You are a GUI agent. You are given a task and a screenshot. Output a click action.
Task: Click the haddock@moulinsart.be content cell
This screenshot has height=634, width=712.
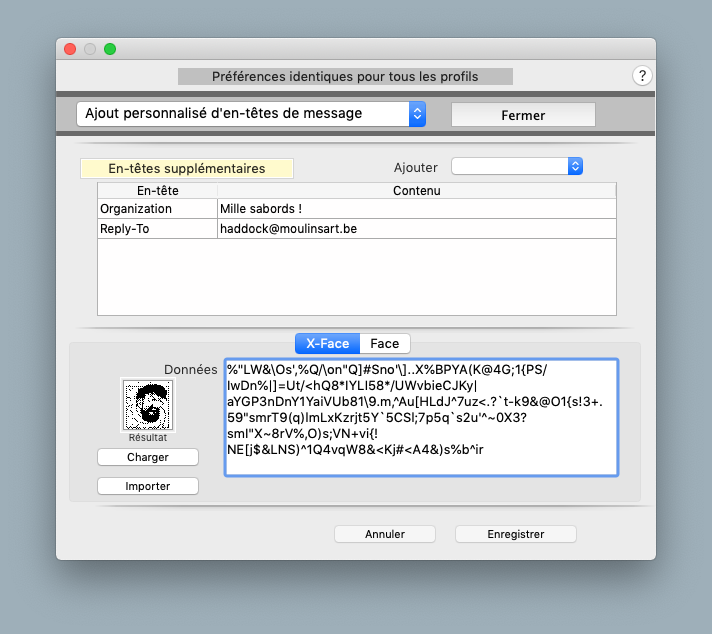coord(416,229)
